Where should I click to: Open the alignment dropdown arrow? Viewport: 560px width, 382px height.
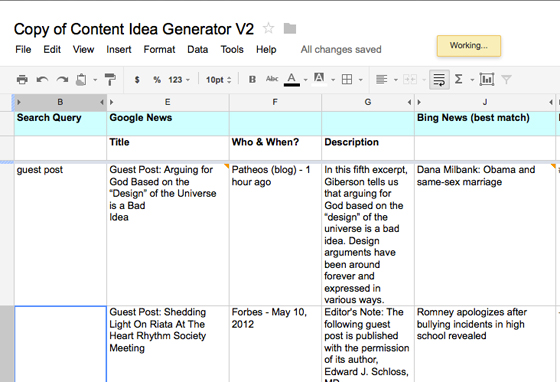396,80
